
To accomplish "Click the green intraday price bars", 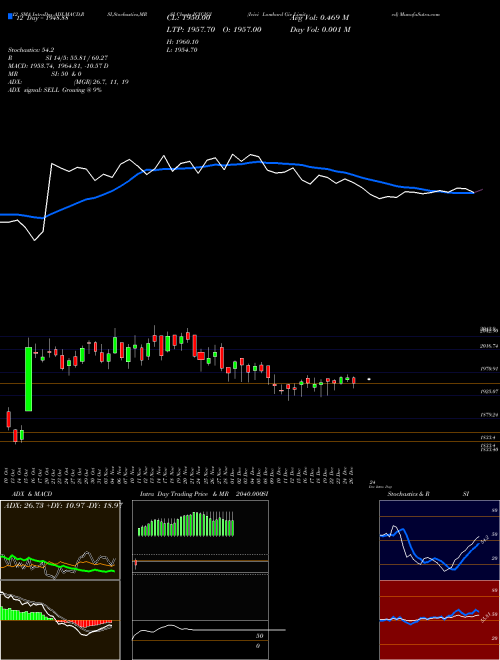I will [186, 524].
